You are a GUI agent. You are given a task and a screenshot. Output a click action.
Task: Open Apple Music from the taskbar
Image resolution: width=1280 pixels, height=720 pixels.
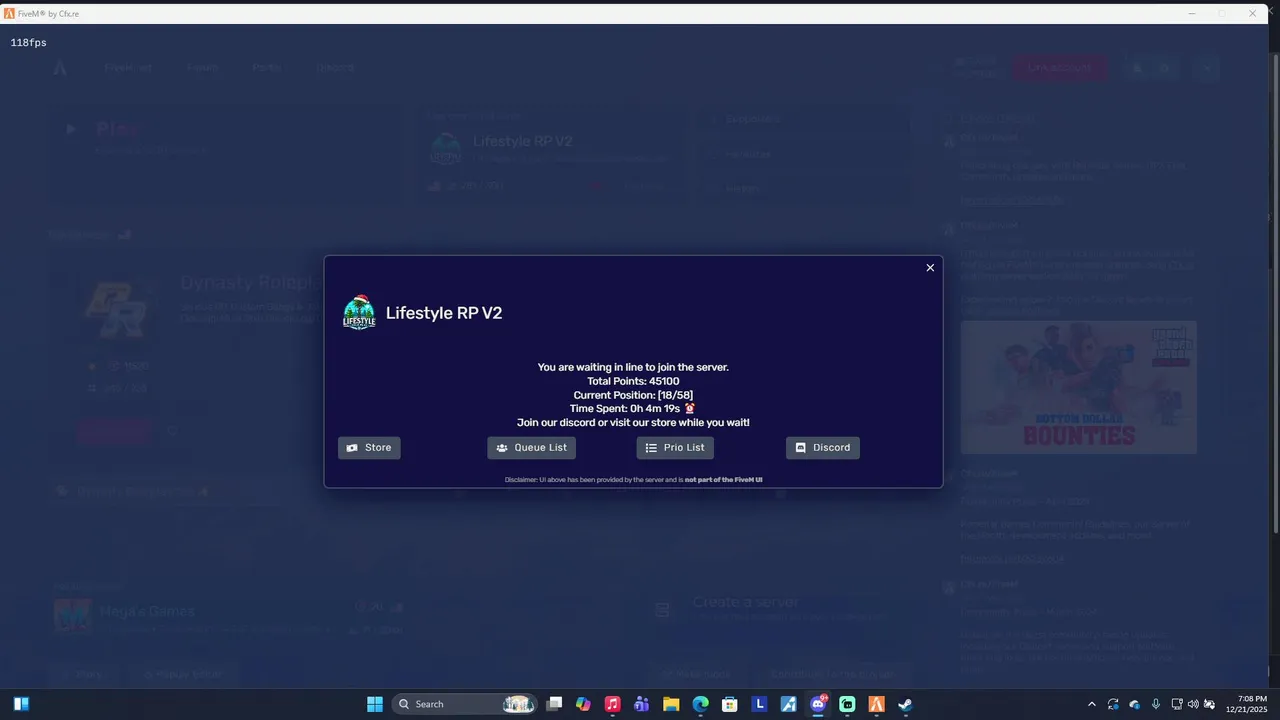613,704
